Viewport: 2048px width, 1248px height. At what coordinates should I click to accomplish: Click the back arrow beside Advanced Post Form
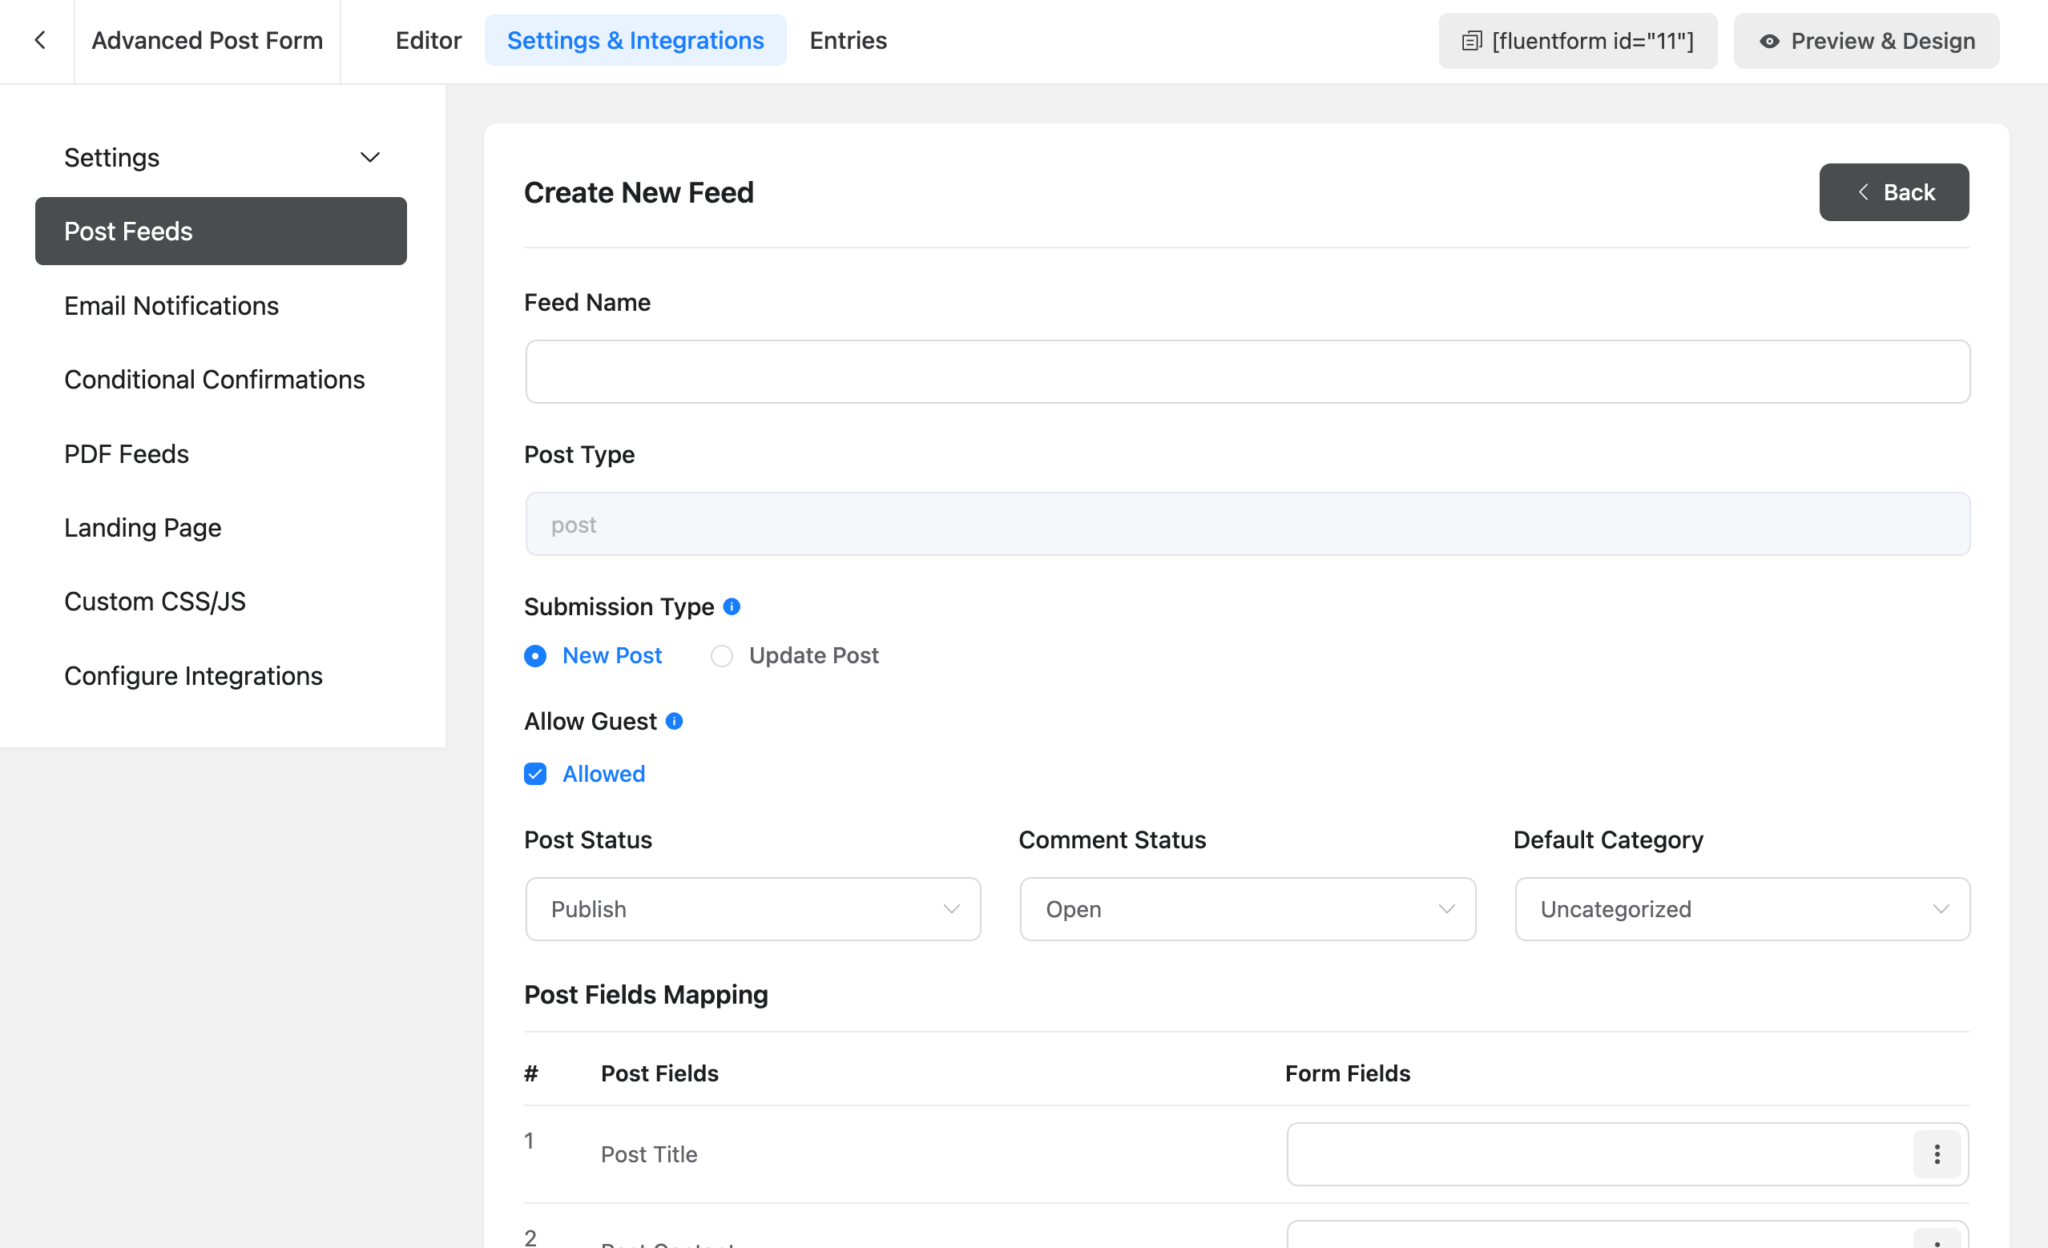pyautogui.click(x=40, y=40)
